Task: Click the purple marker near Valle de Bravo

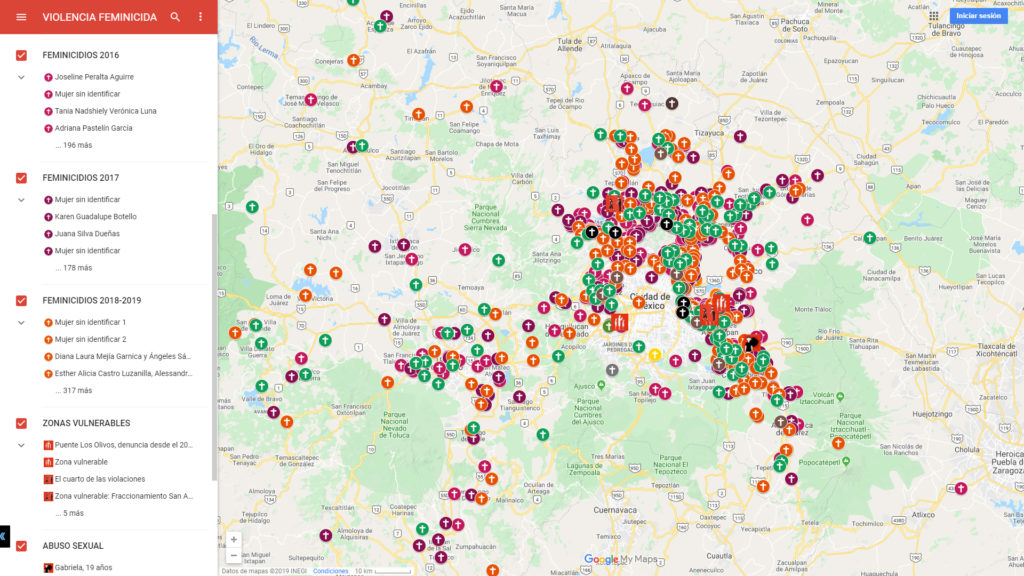Action: coord(274,412)
